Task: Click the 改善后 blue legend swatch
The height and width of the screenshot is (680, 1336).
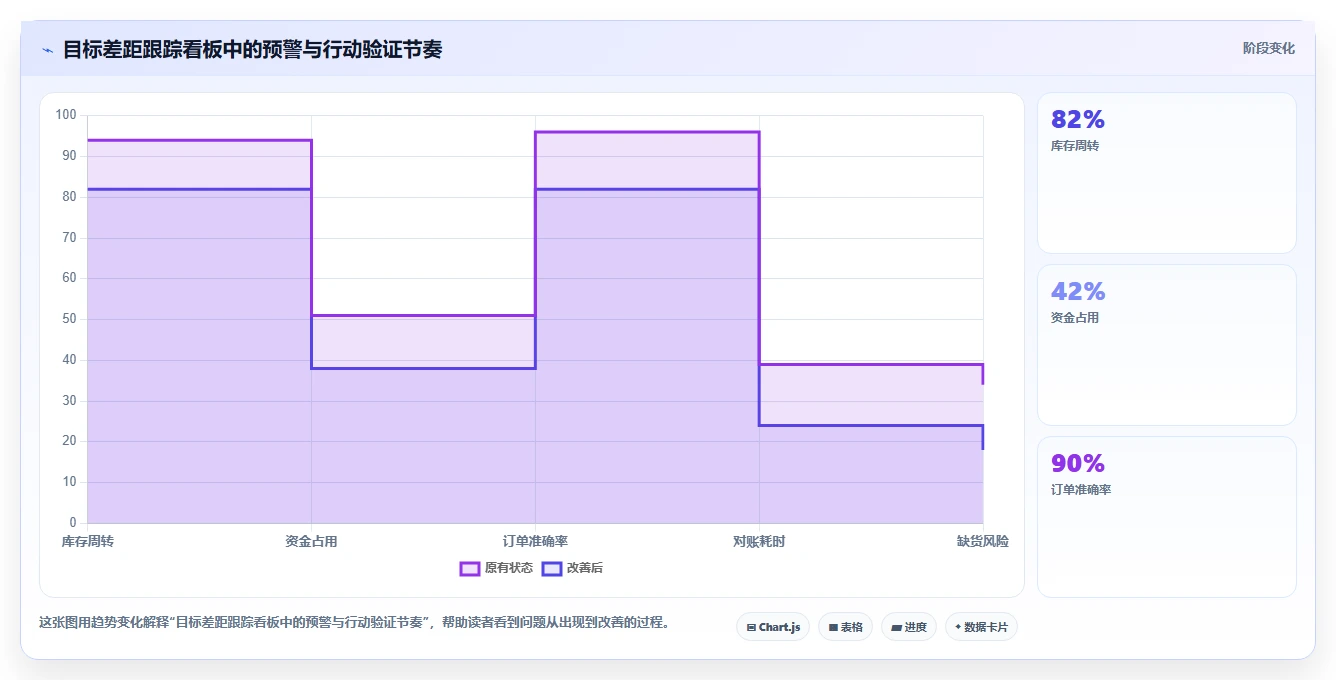Action: click(552, 568)
